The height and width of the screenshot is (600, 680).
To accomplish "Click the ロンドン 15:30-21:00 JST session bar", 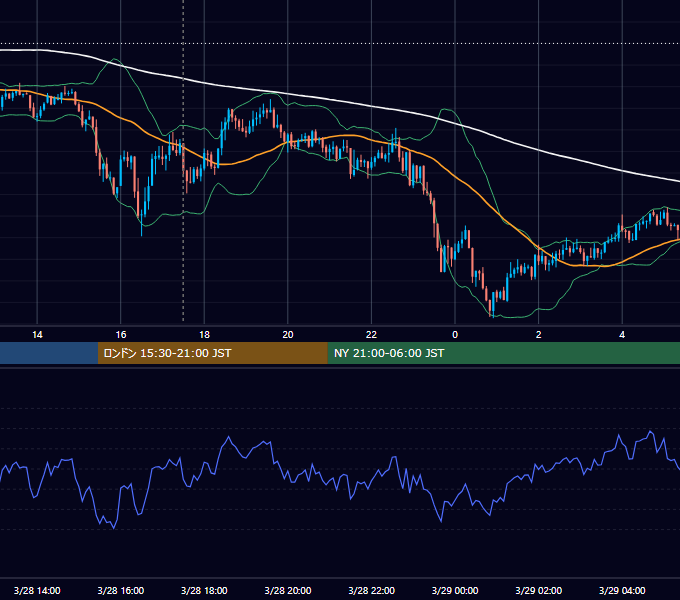I will 212,353.
